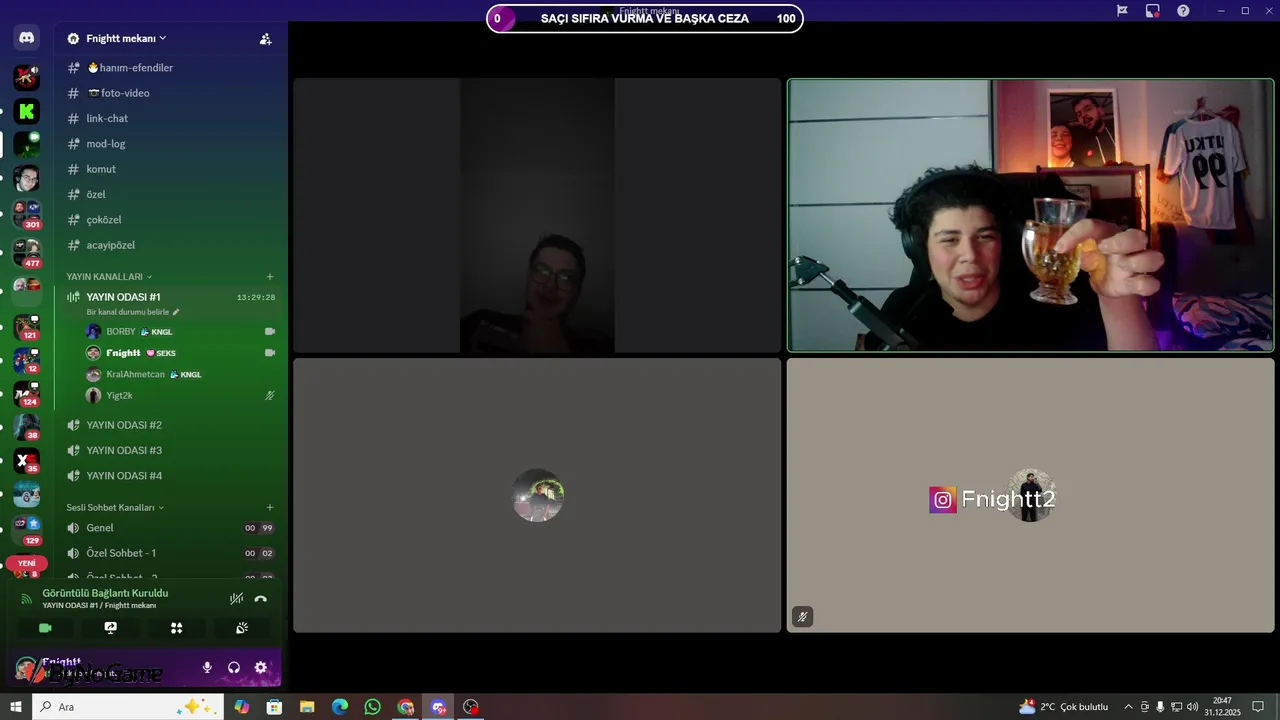This screenshot has height=720, width=1280.
Task: Open Windows Start menu
Action: (x=15, y=707)
